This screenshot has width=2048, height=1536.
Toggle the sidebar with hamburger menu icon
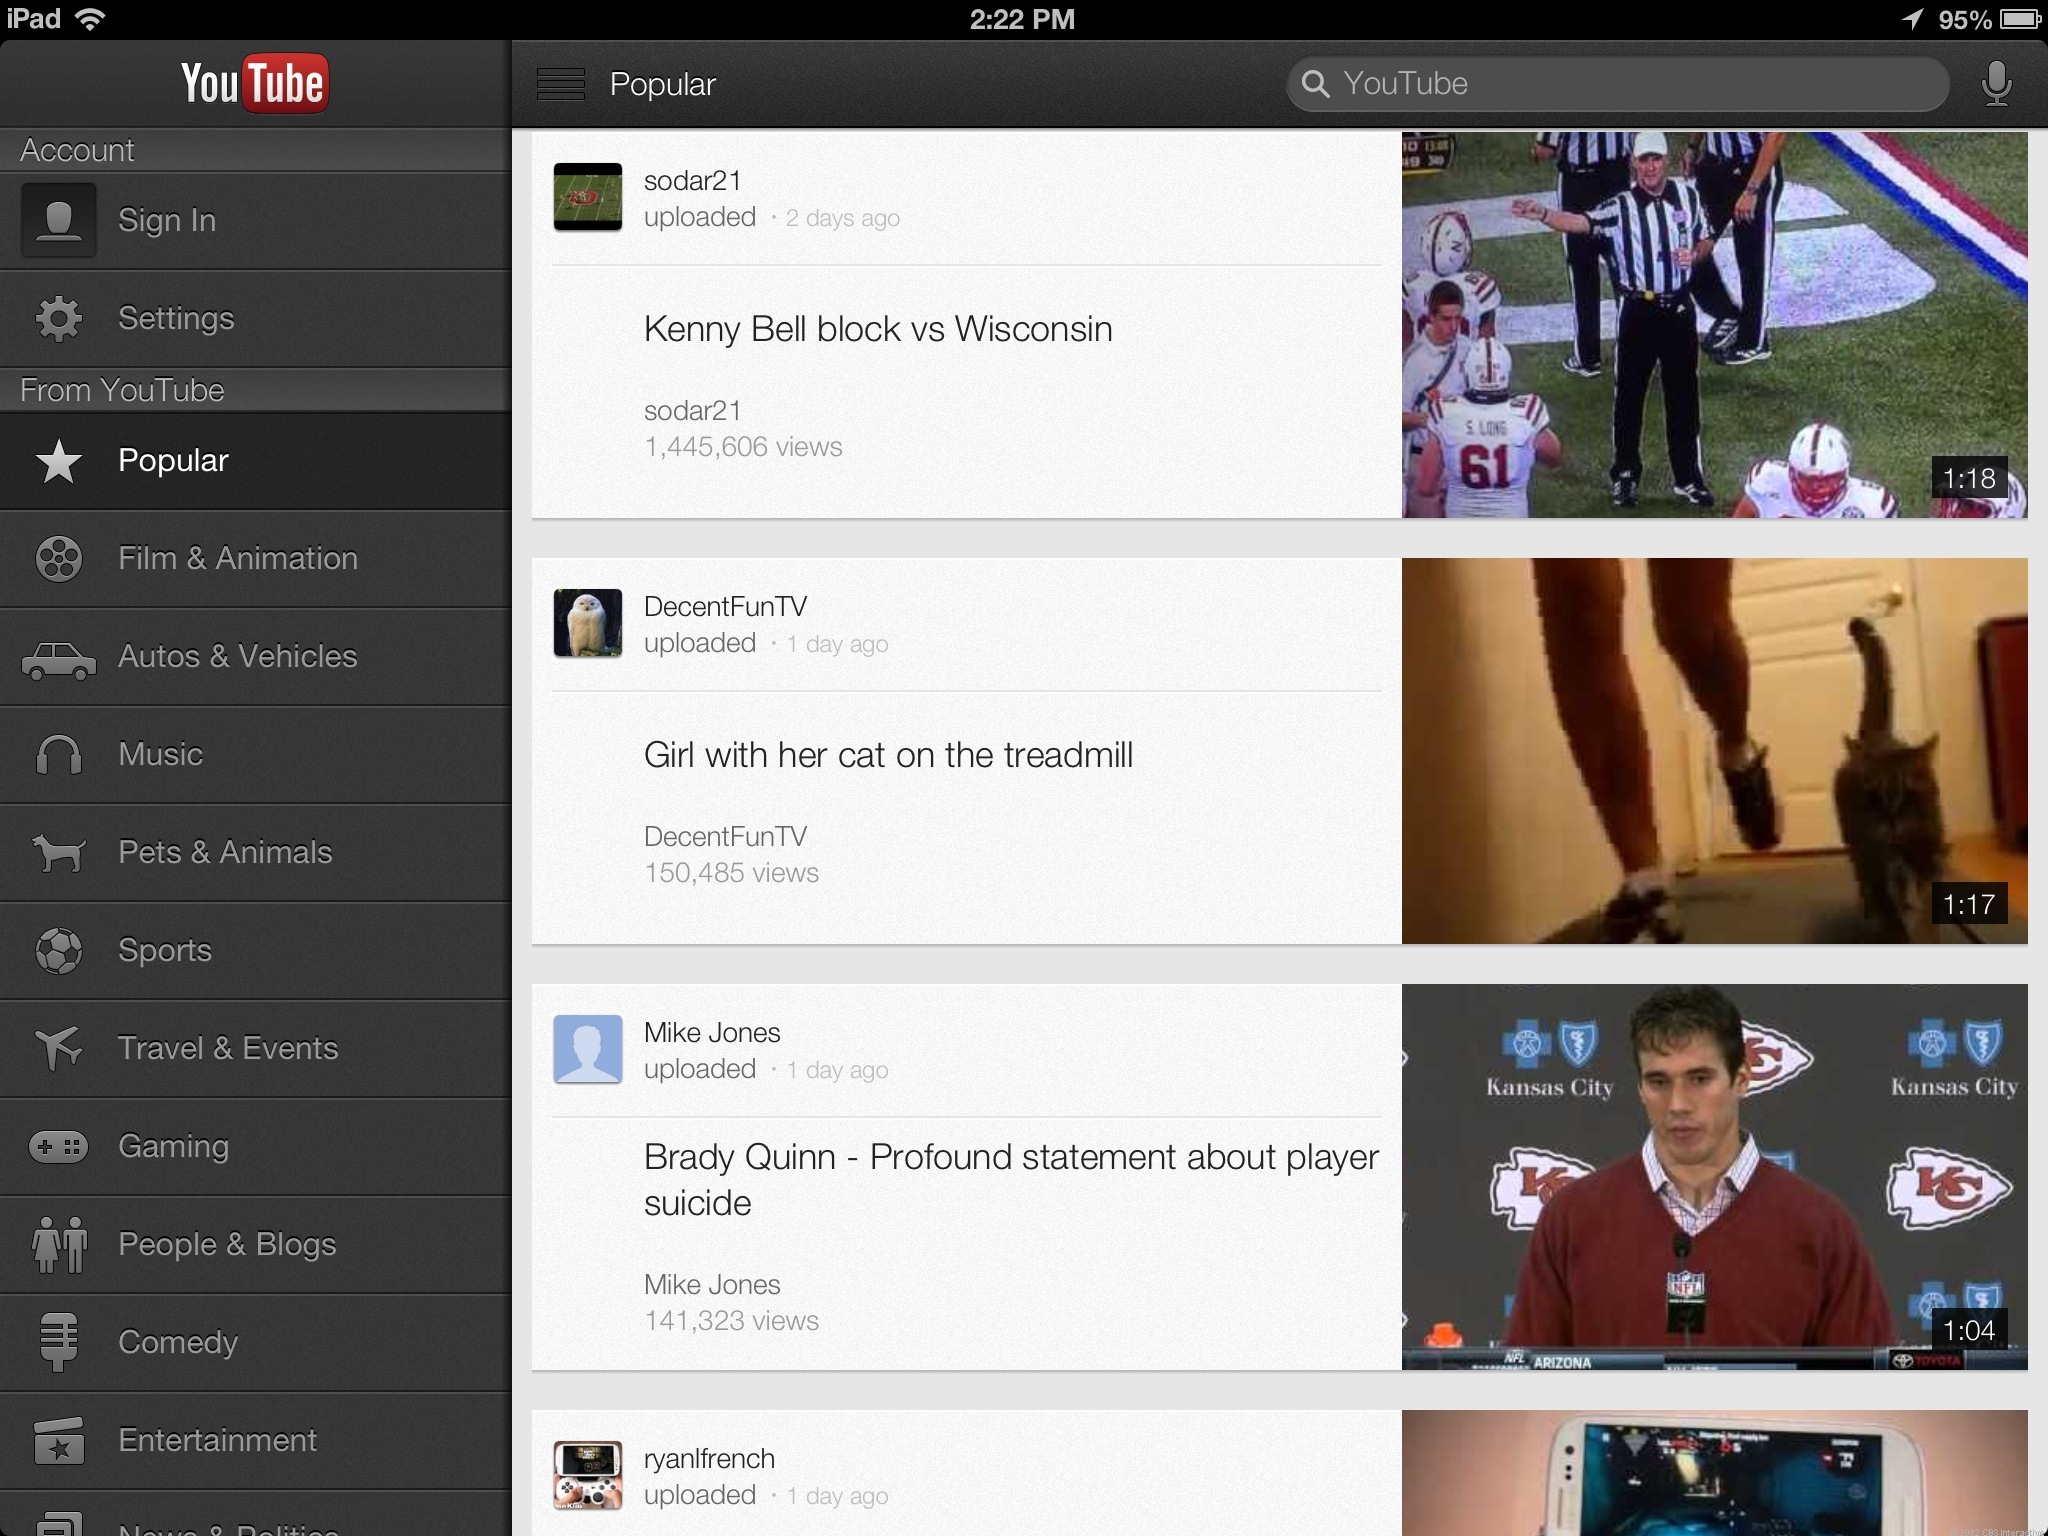tap(561, 84)
